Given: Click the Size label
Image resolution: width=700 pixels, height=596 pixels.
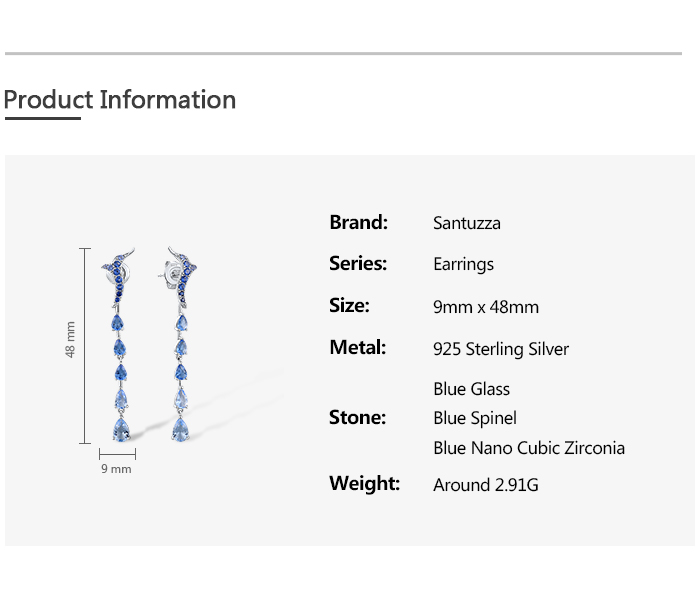Looking at the screenshot, I should pyautogui.click(x=349, y=306).
